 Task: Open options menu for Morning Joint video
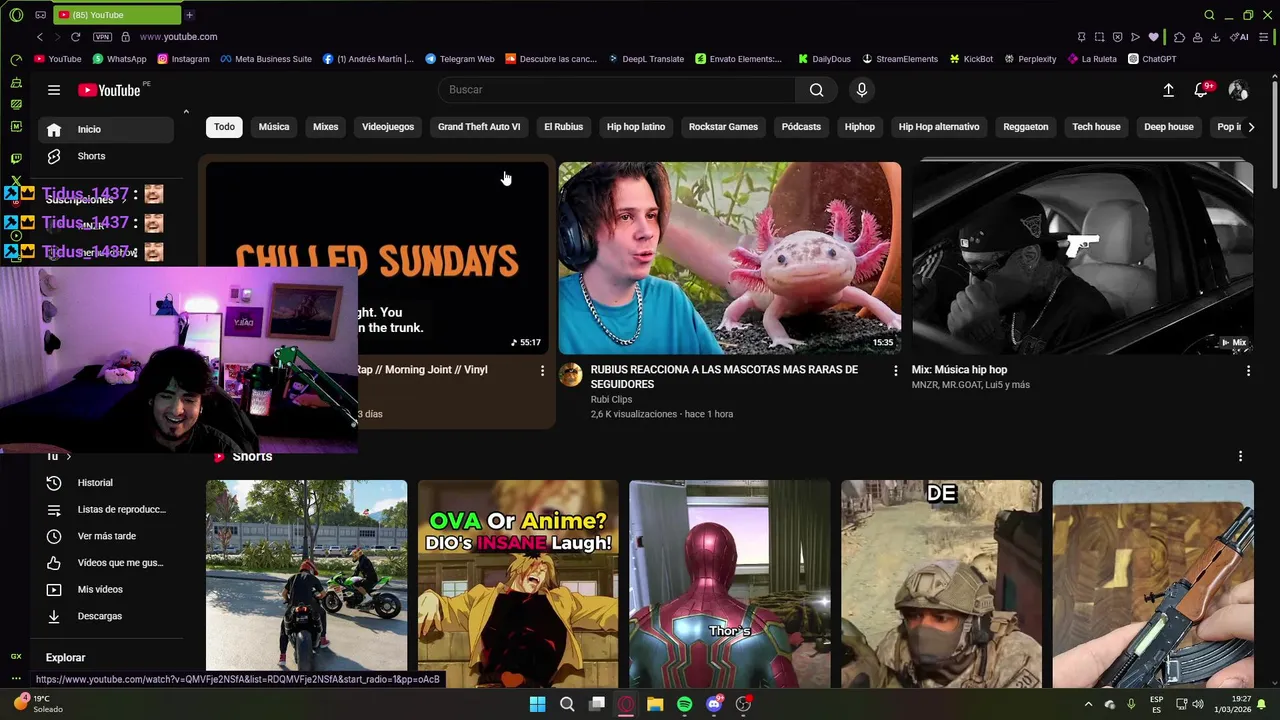point(542,371)
